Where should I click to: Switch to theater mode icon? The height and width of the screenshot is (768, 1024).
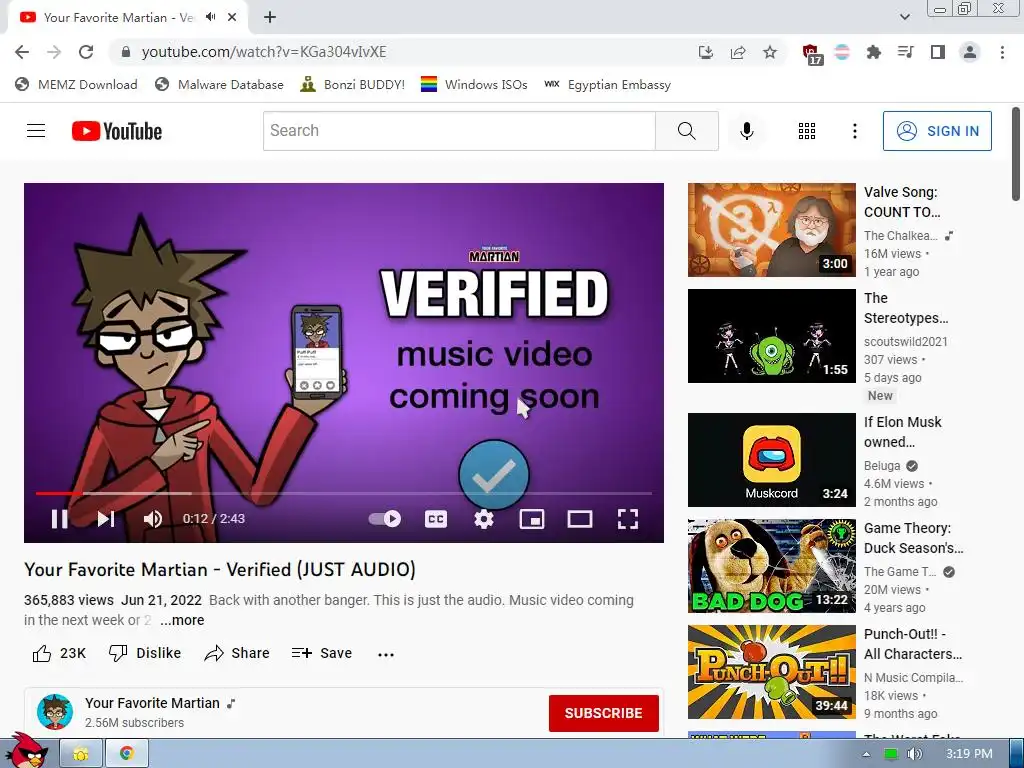[x=580, y=519]
